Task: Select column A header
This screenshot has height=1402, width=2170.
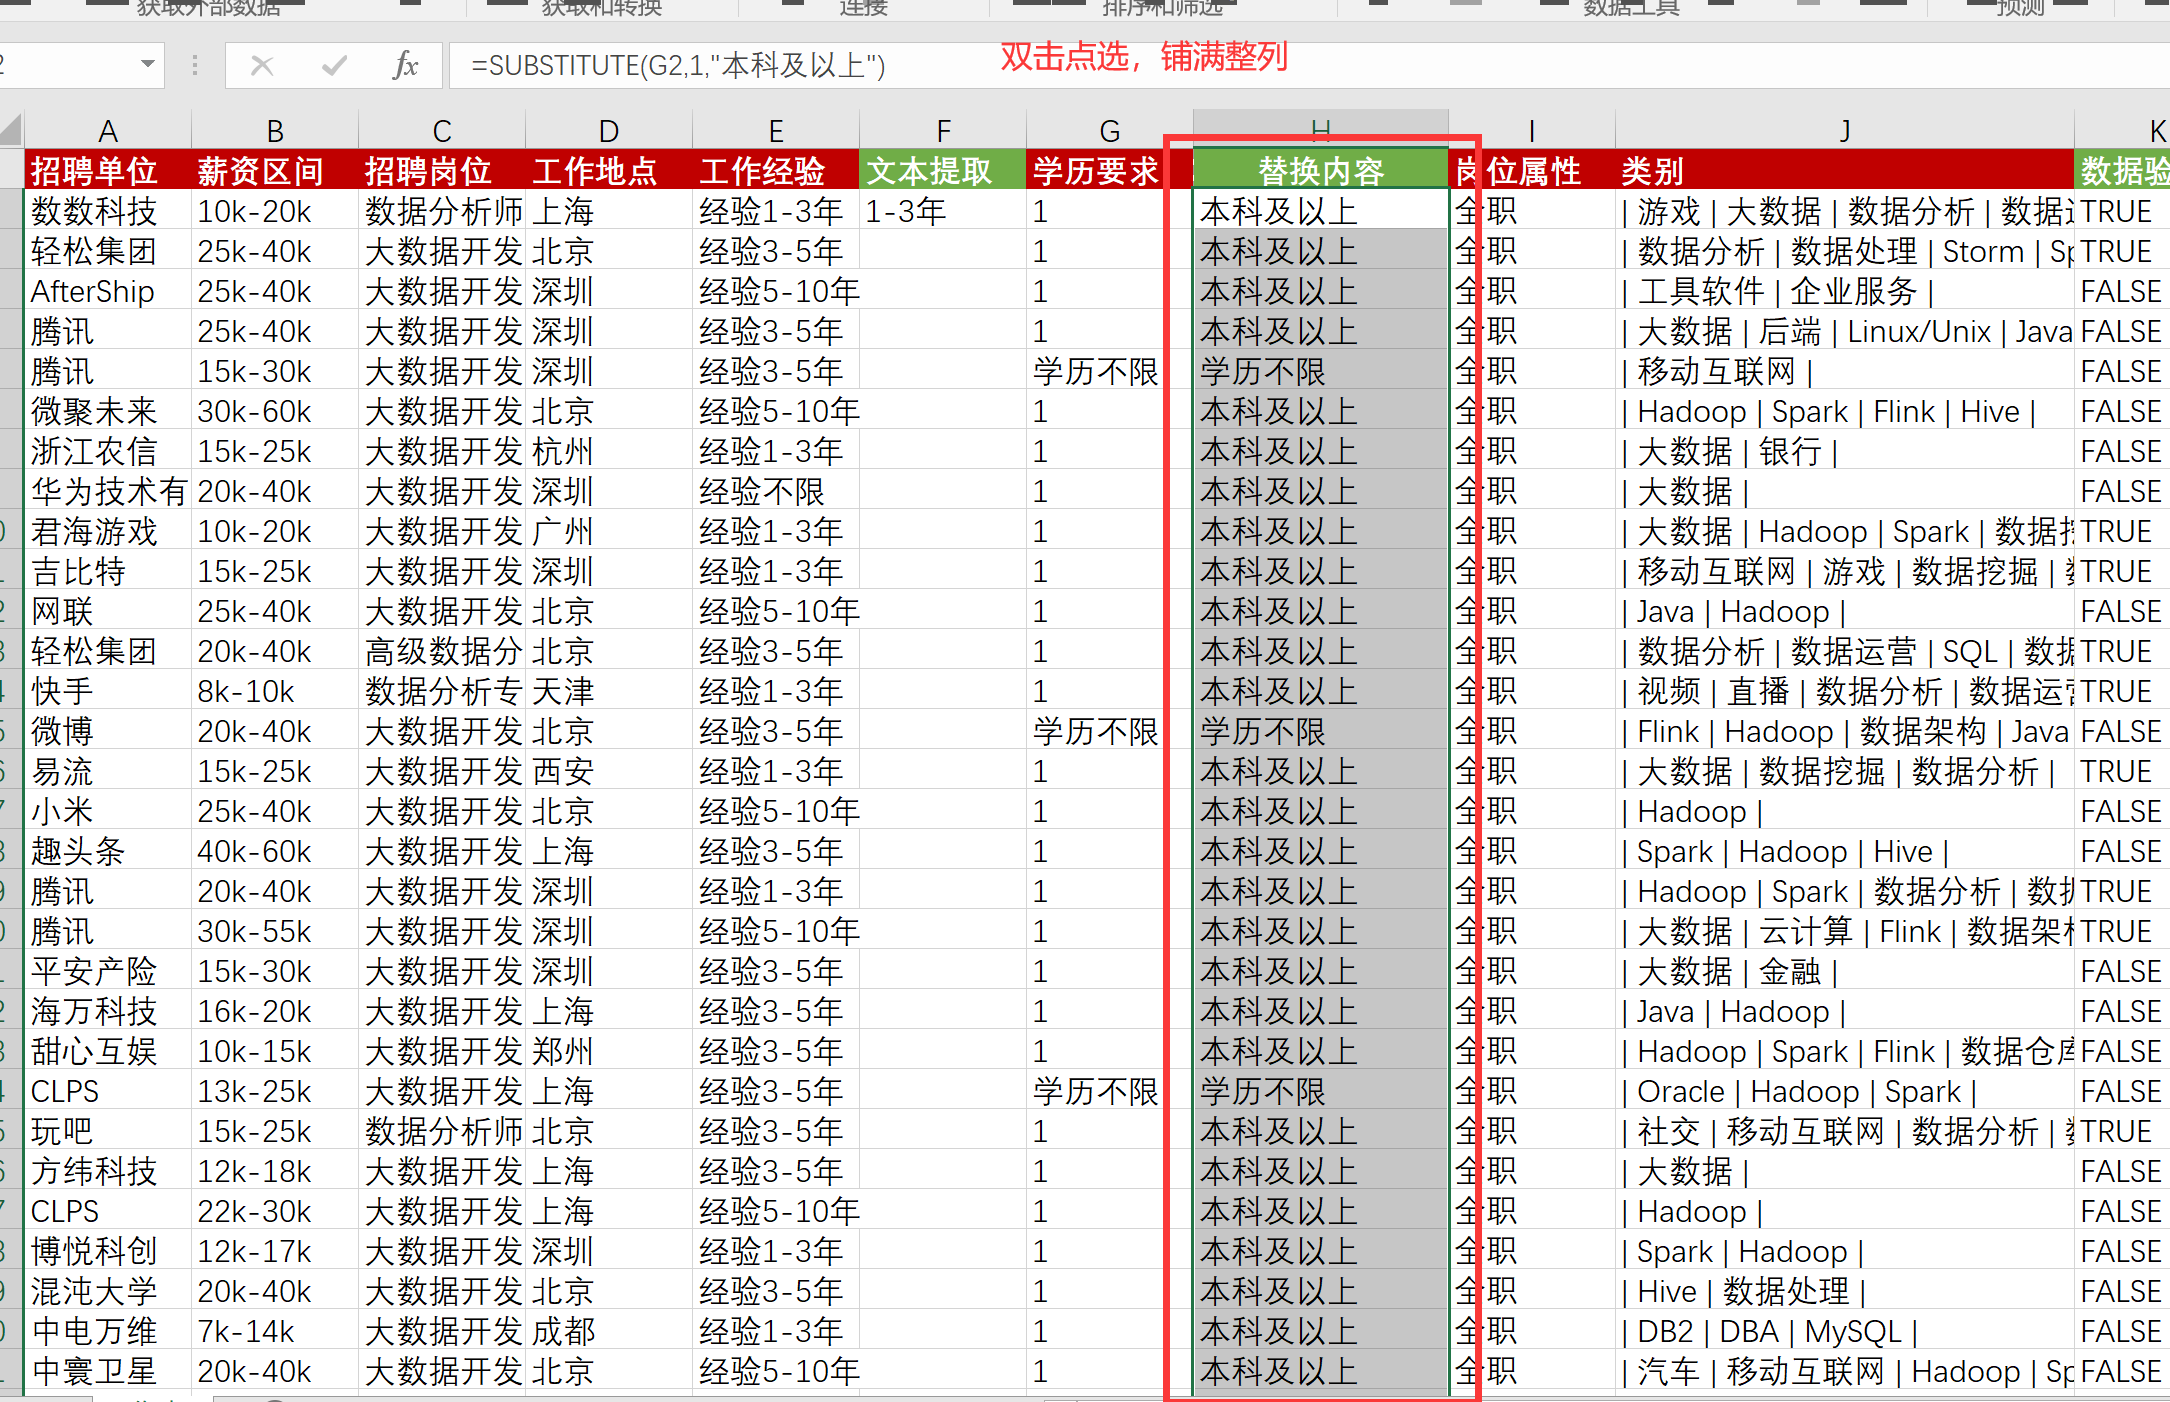Action: (x=108, y=131)
